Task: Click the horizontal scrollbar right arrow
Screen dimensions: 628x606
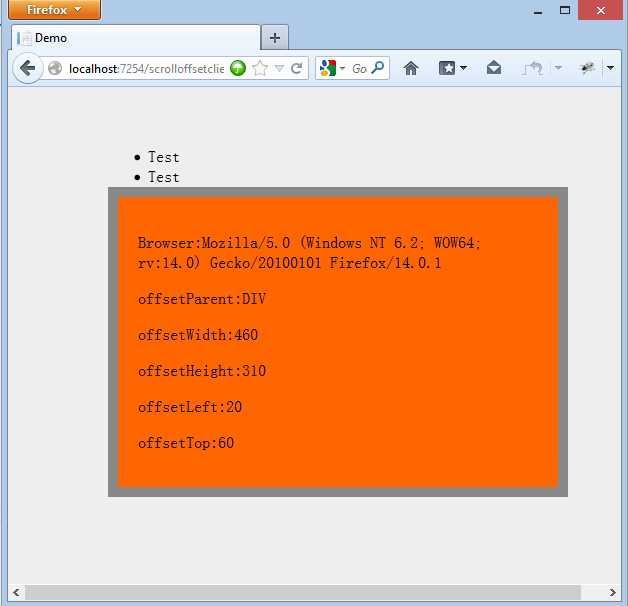Action: point(613,592)
